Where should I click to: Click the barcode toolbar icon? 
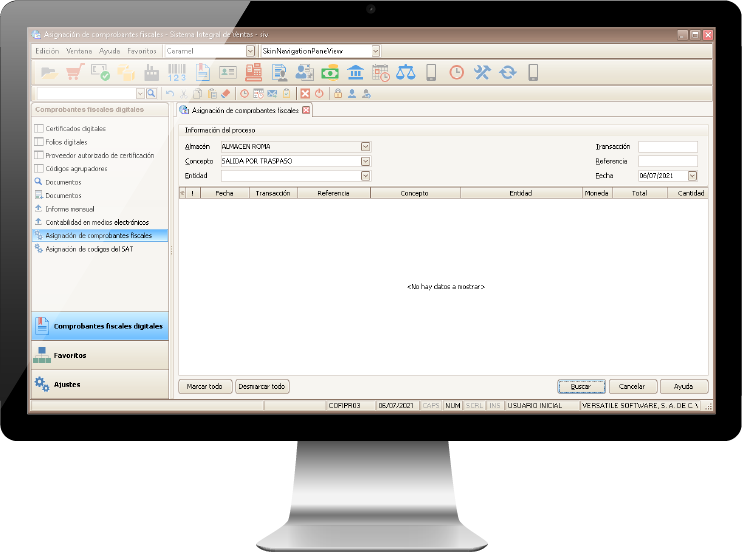point(177,72)
